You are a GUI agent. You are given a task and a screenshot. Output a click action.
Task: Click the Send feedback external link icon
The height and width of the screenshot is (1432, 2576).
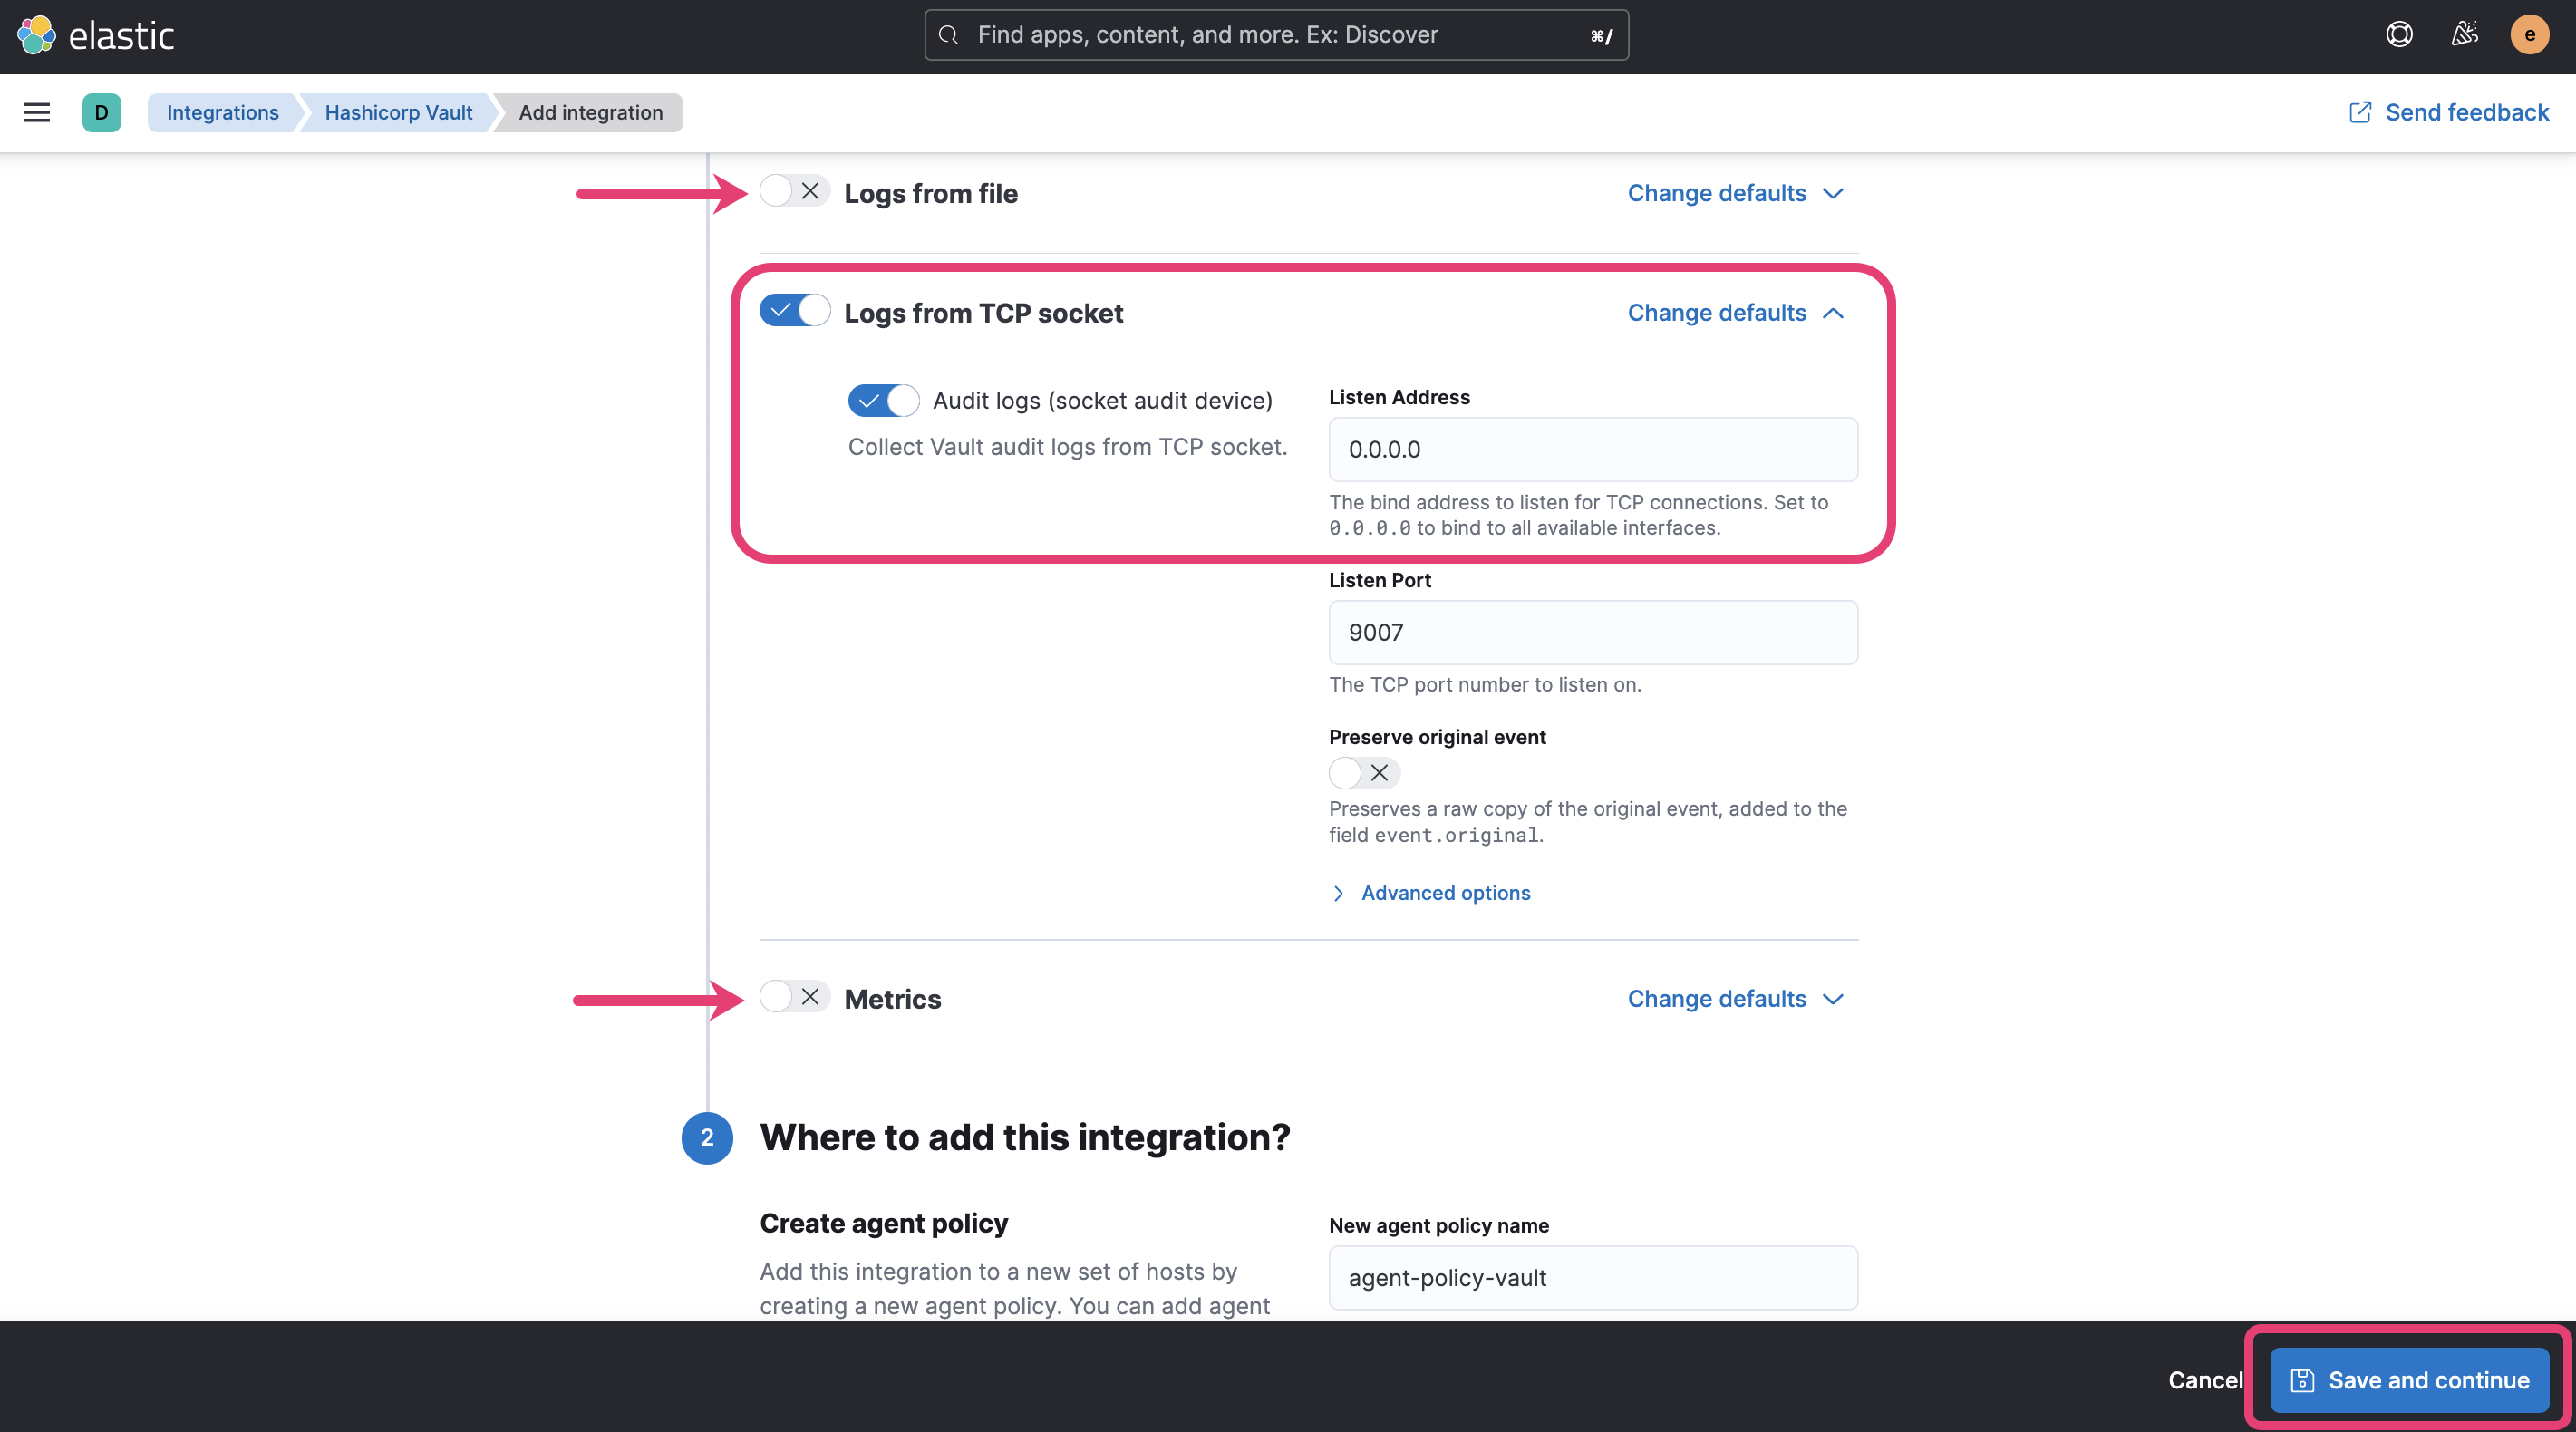pos(2360,112)
